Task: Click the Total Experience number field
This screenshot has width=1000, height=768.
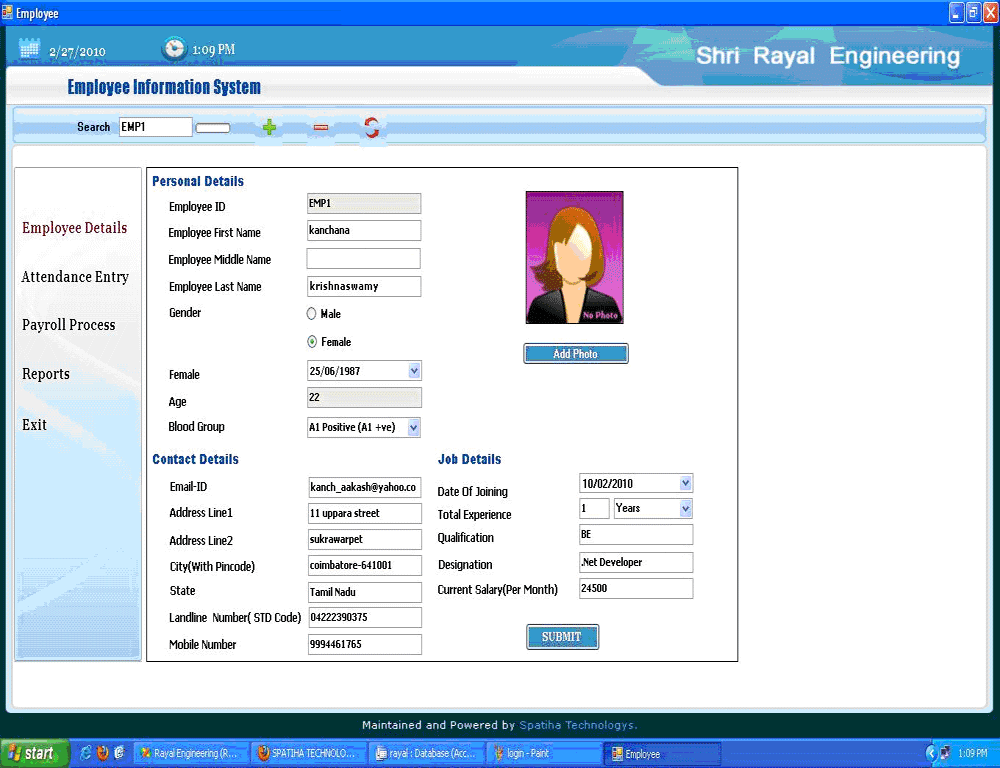Action: pyautogui.click(x=594, y=508)
